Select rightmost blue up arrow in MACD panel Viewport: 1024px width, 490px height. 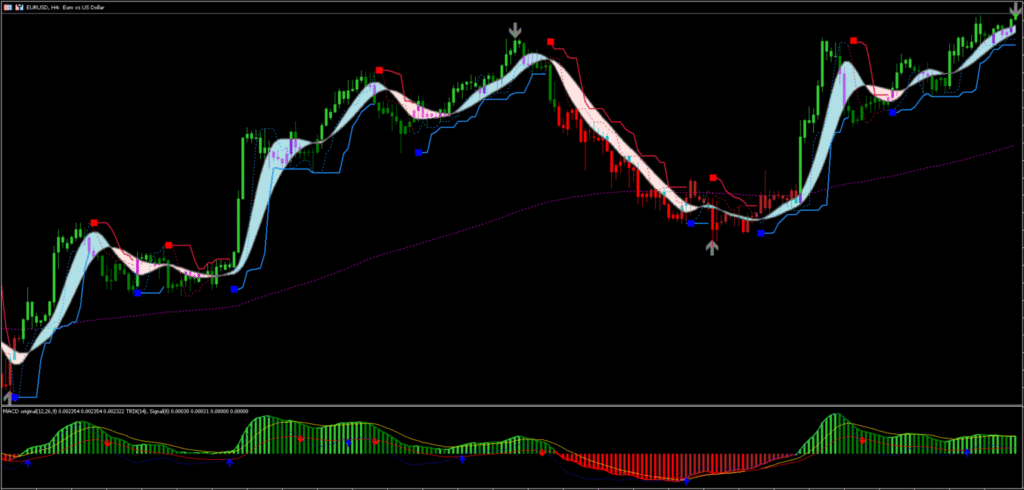966,452
